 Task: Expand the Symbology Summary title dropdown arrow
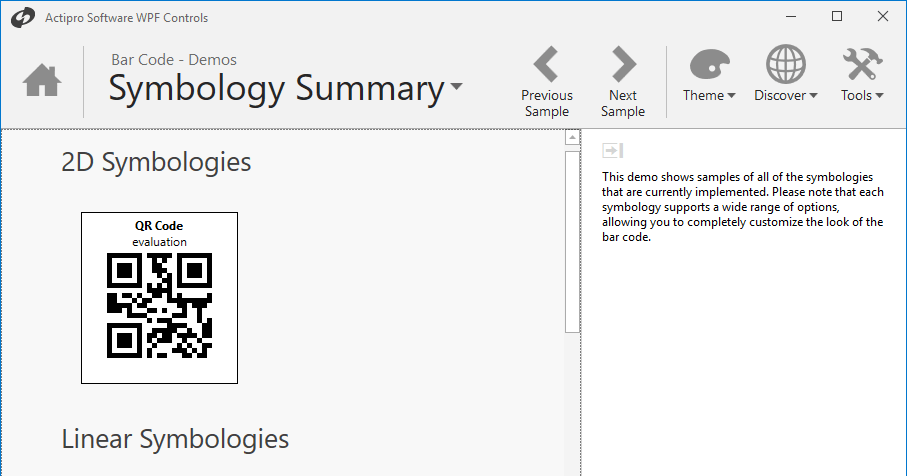(456, 87)
